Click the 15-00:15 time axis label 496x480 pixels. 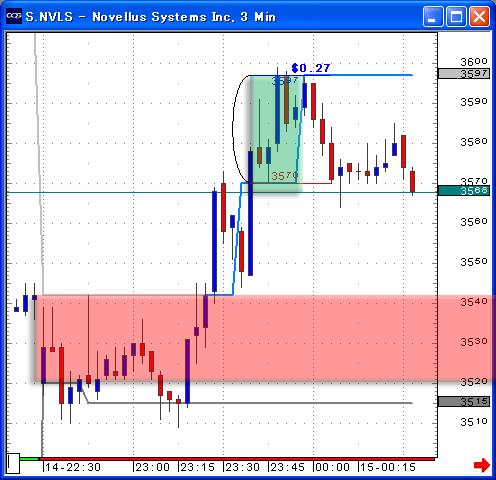click(388, 467)
